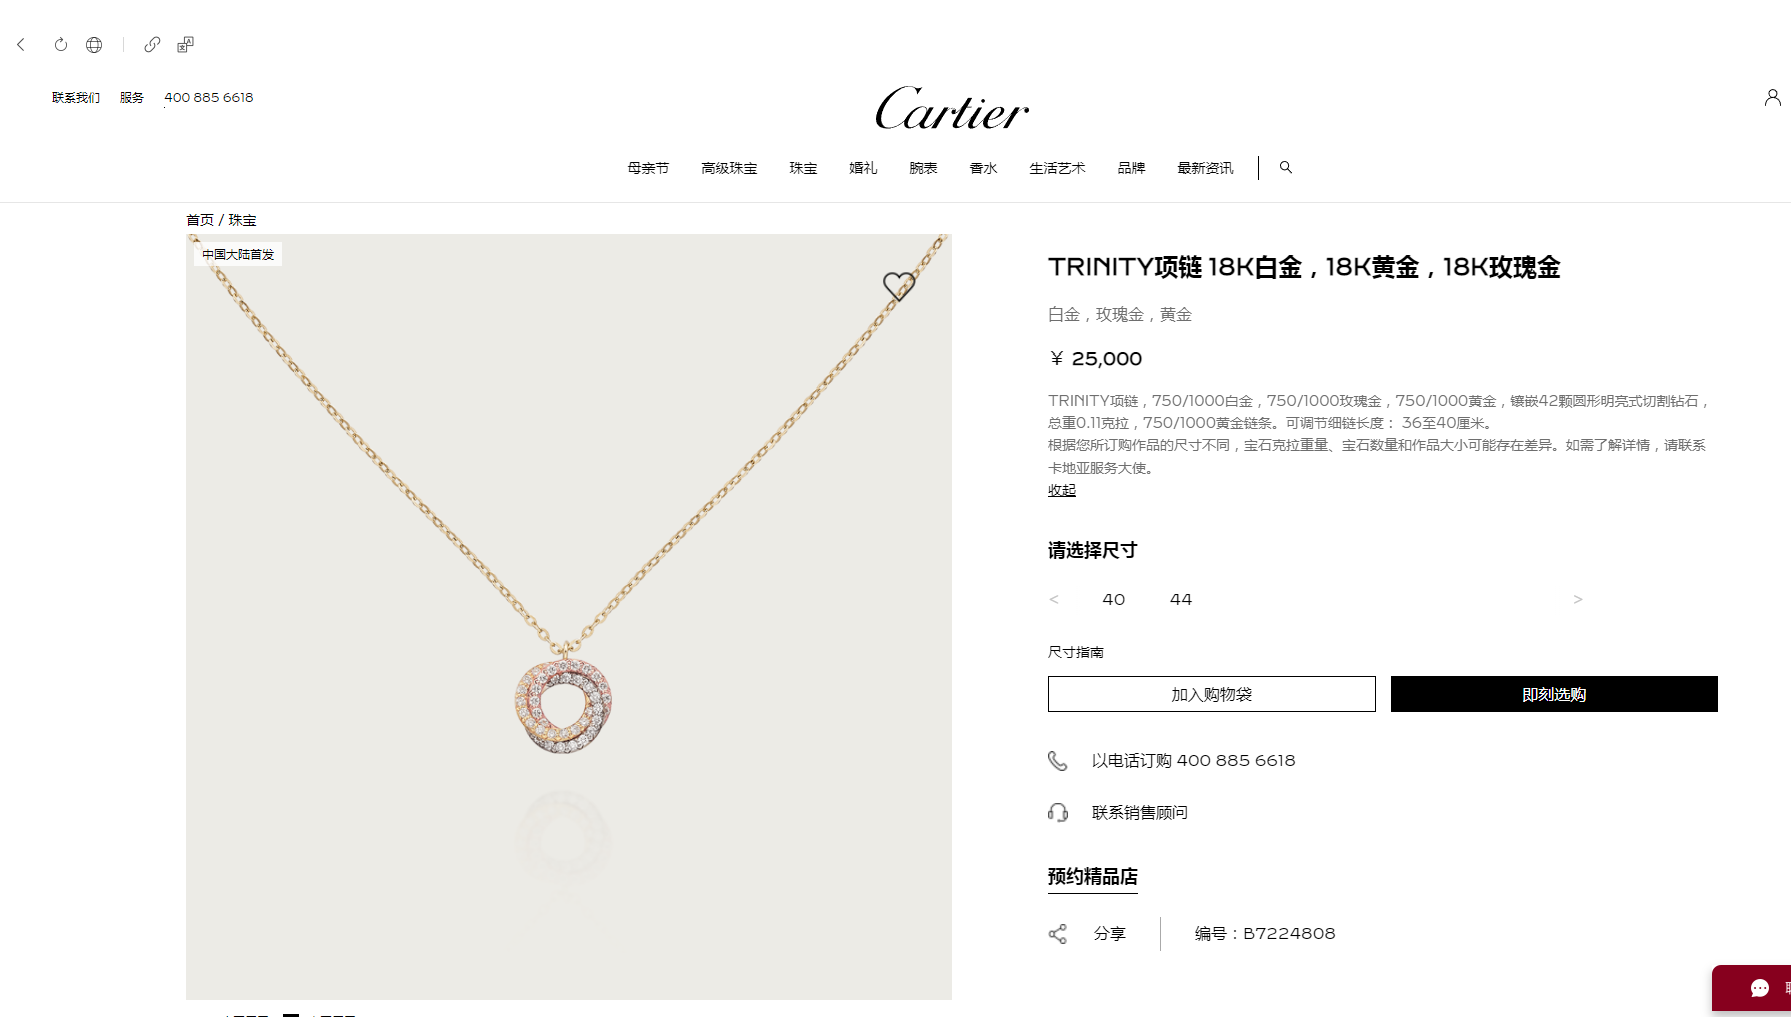Select size 44
1791x1017 pixels.
tap(1181, 599)
